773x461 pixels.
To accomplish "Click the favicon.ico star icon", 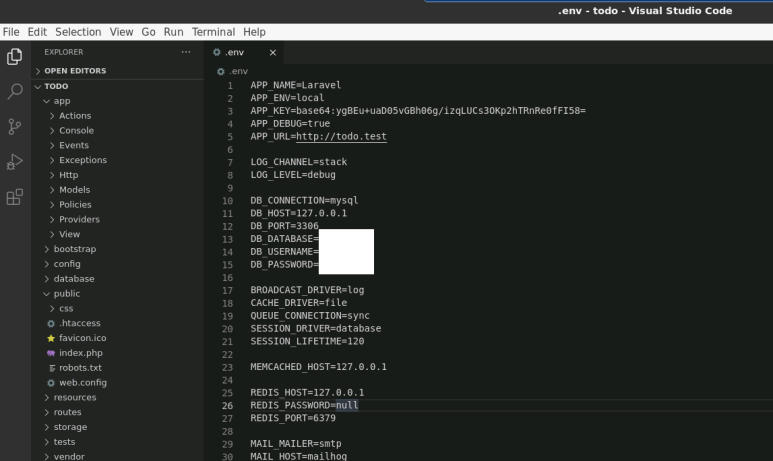I will point(51,338).
